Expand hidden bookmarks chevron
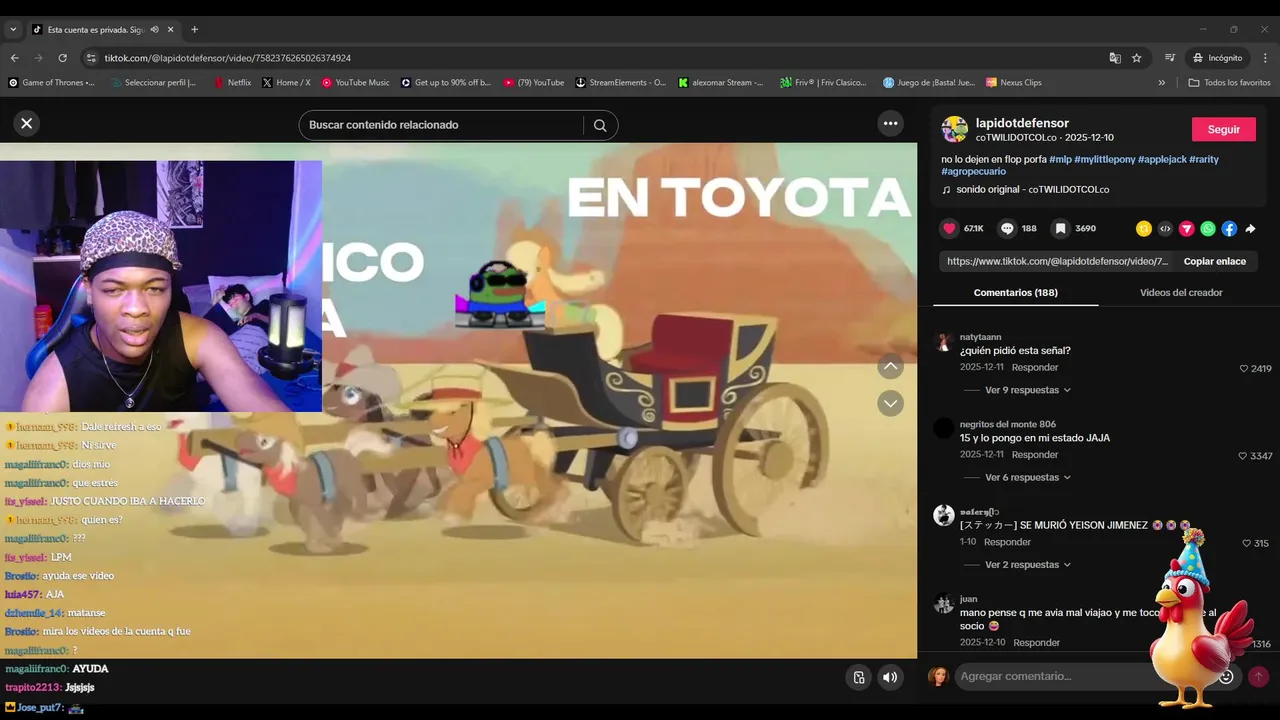Screen dimensions: 1280x720 tap(1162, 83)
